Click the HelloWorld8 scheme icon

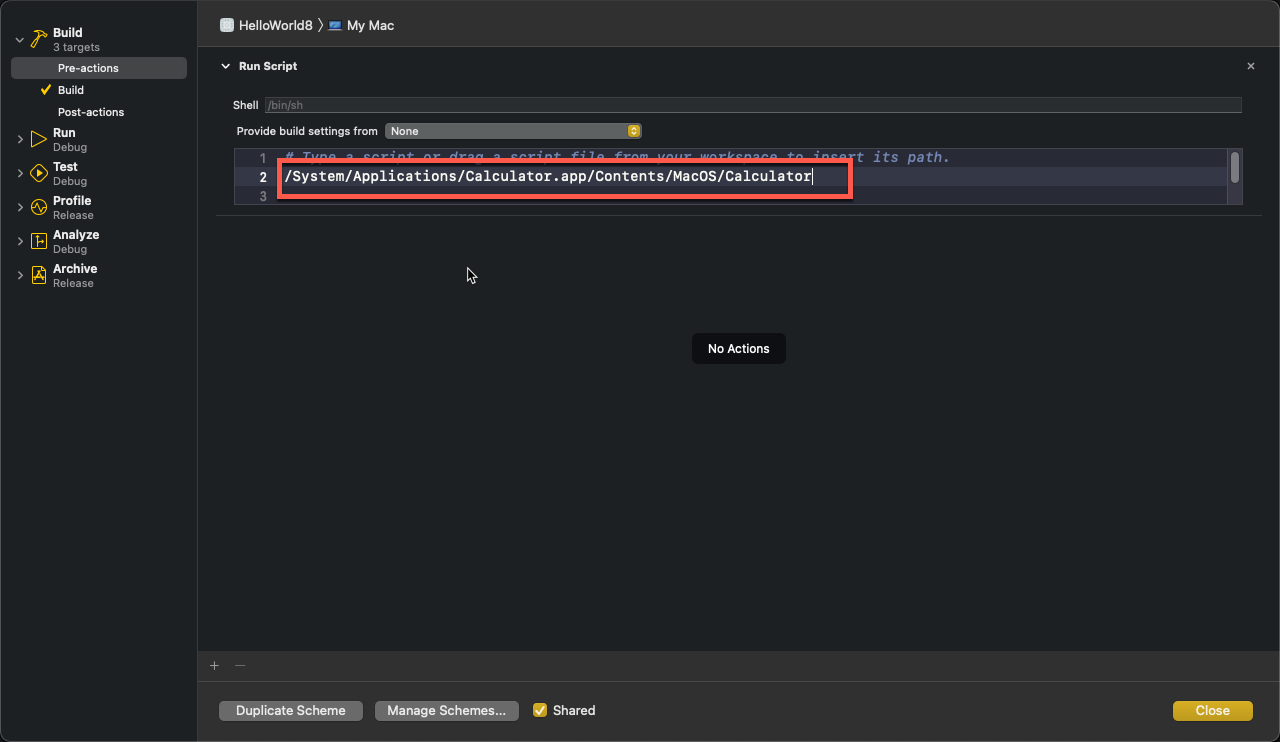(x=227, y=25)
